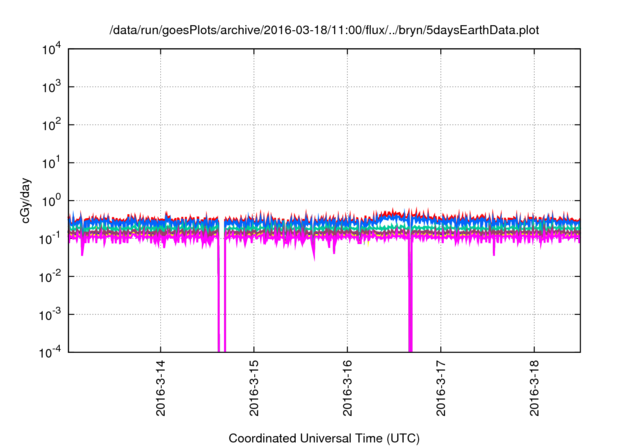
Task: Select the 10^-1 y-axis label
Action: click(x=51, y=239)
